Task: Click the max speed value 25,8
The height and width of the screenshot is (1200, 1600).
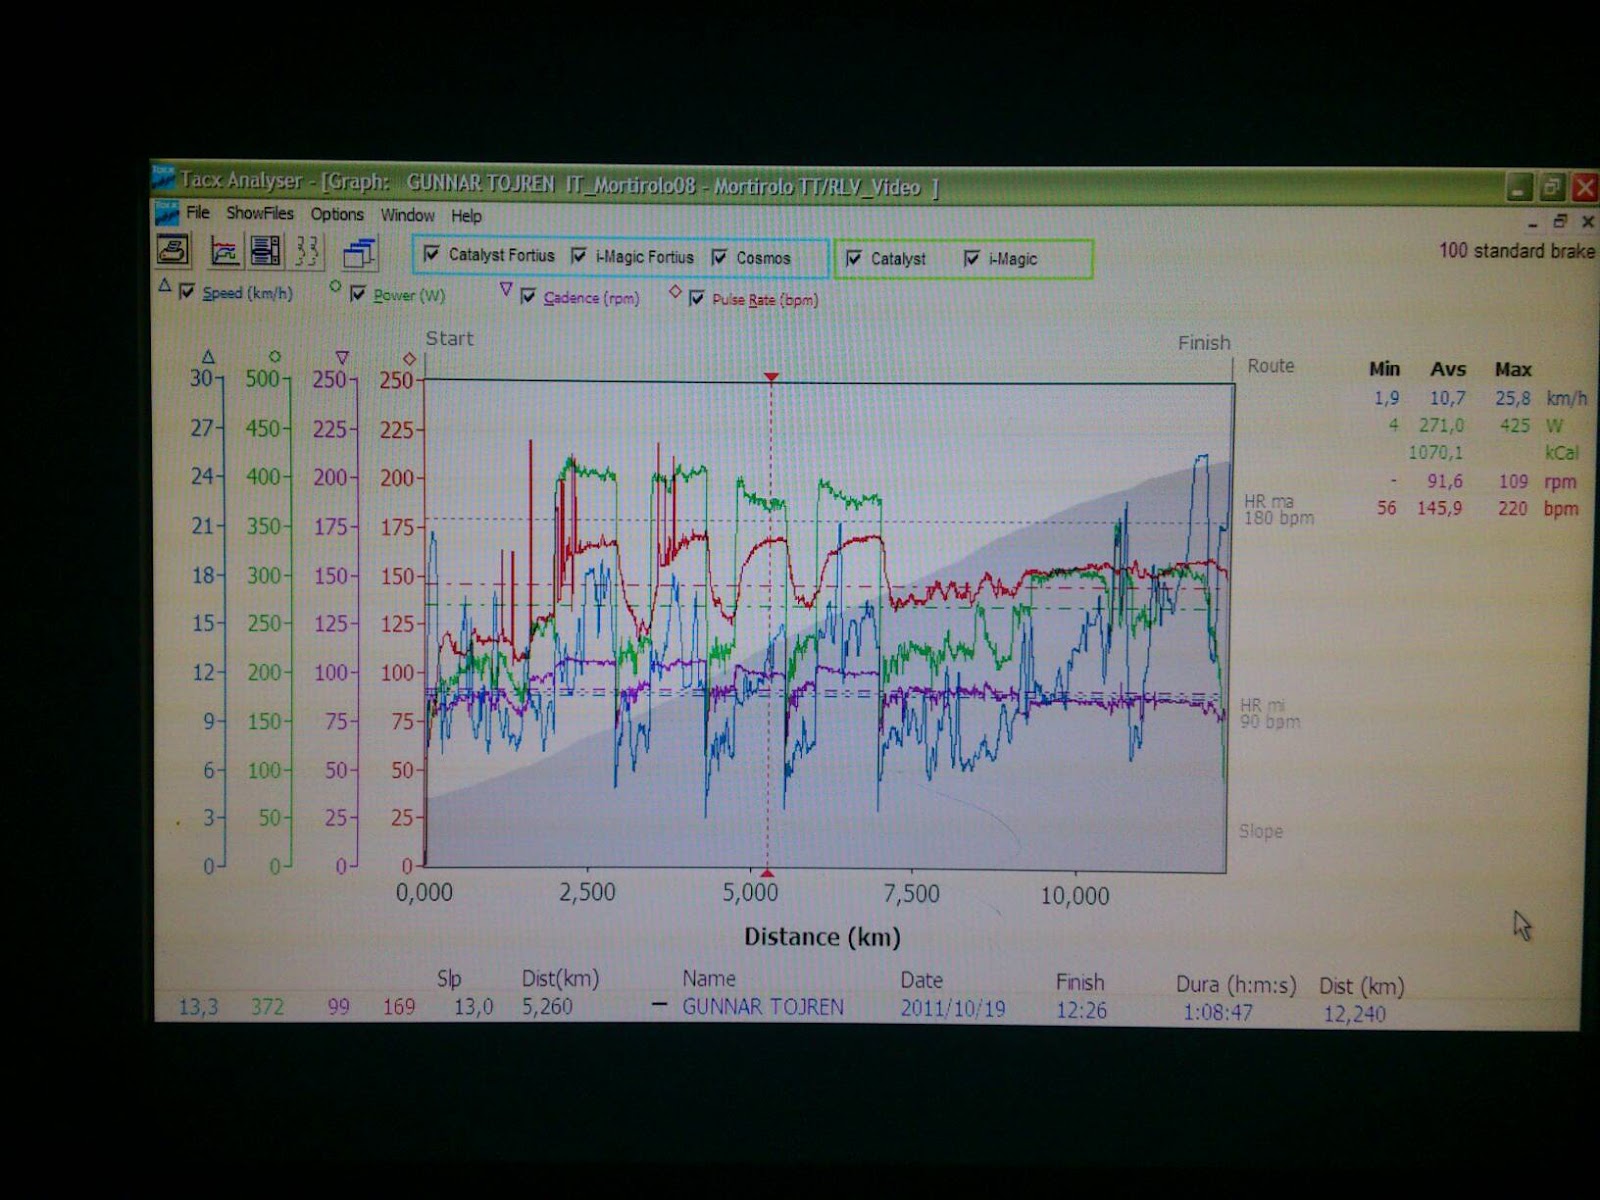Action: (1513, 398)
